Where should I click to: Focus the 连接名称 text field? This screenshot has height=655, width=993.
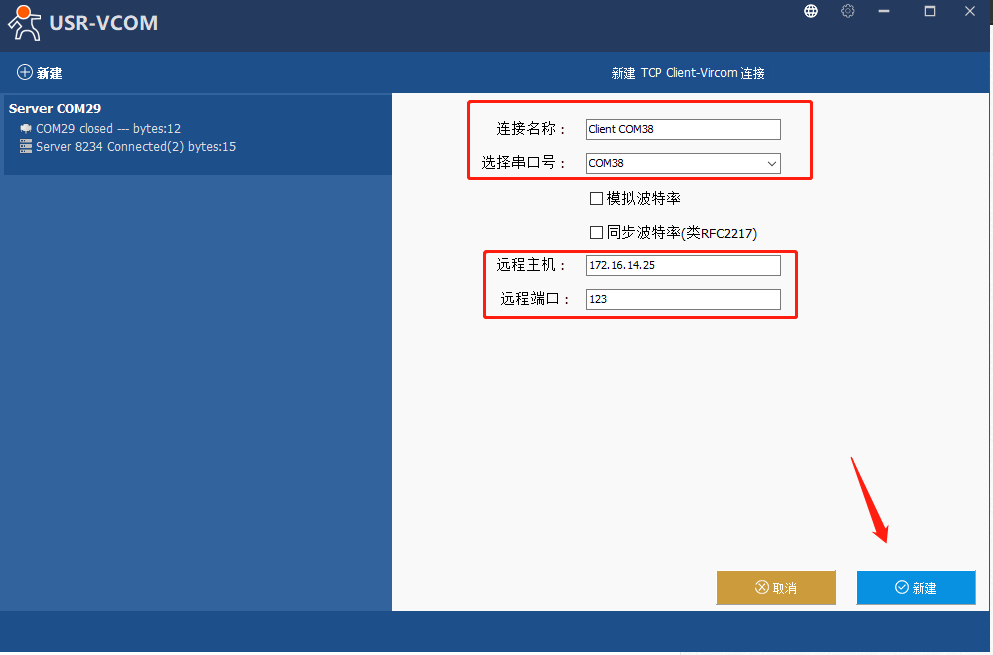click(x=682, y=129)
